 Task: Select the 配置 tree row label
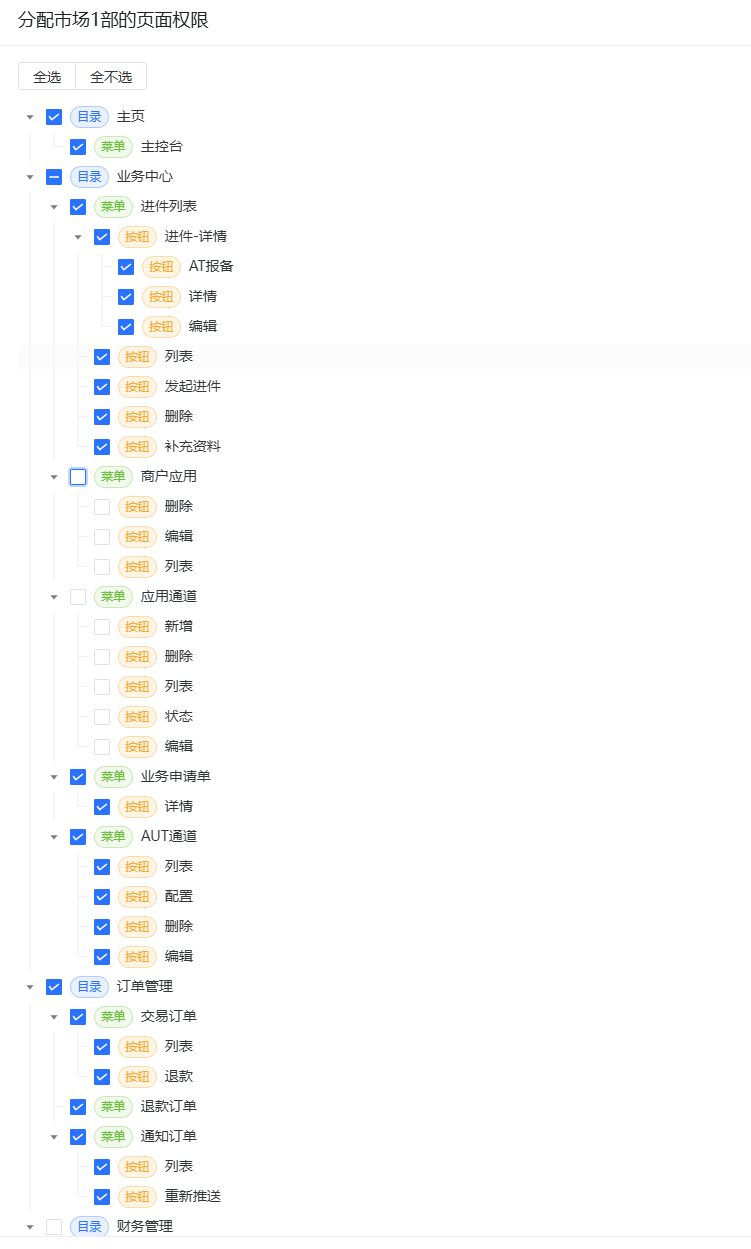(x=179, y=897)
